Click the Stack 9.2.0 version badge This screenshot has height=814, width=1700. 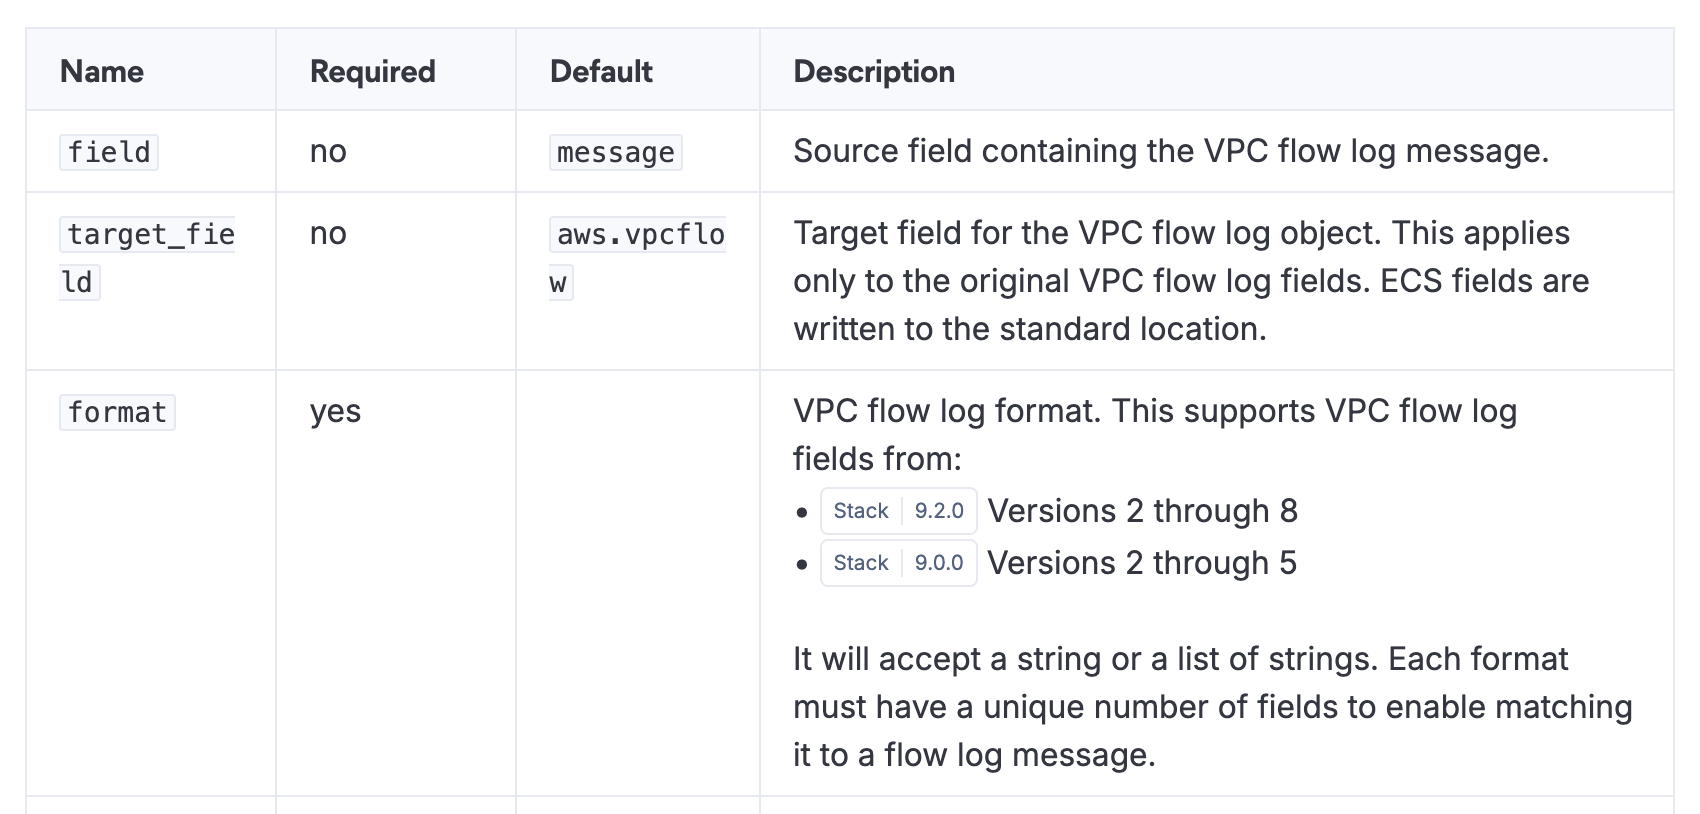(898, 511)
